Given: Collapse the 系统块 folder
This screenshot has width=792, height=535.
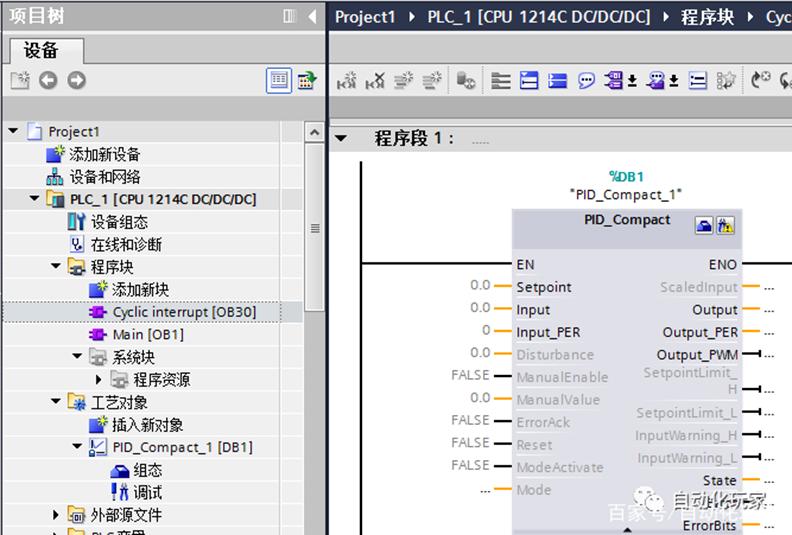Looking at the screenshot, I should pos(77,356).
